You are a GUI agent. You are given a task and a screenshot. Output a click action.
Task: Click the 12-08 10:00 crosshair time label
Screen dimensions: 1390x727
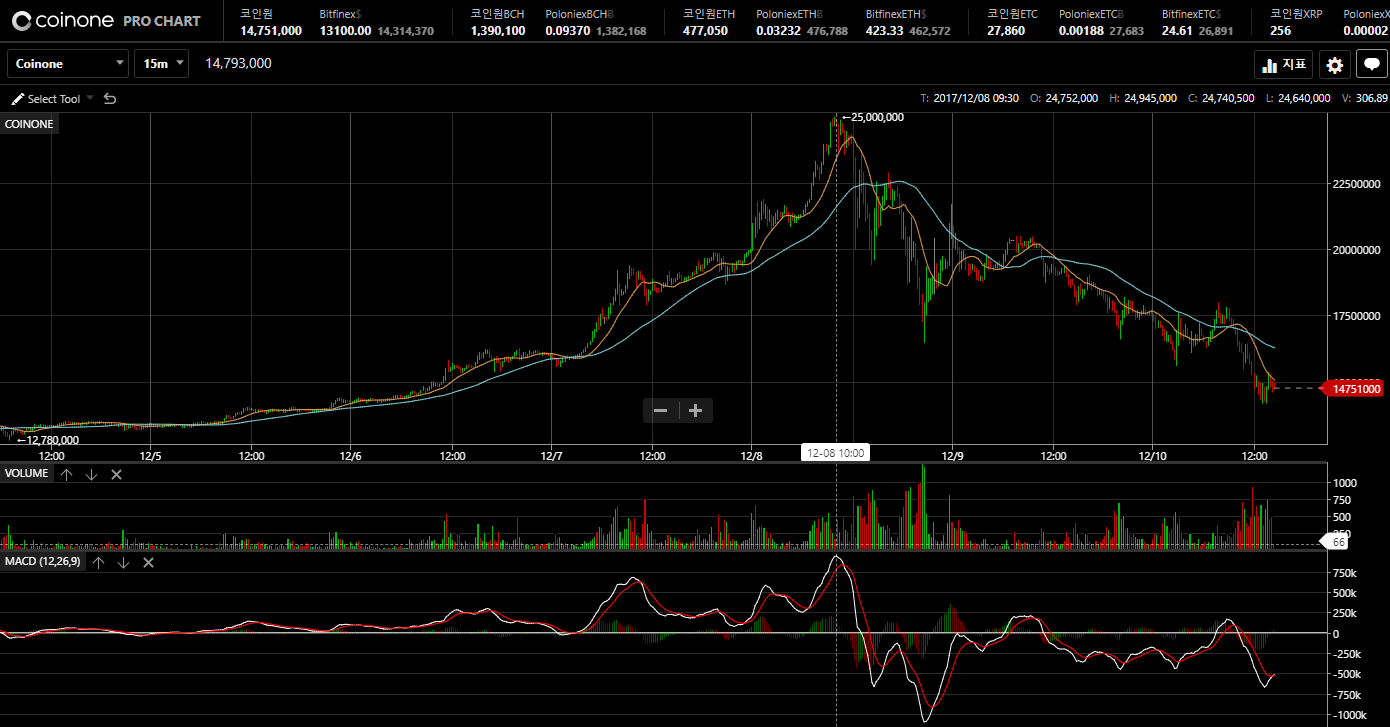pos(836,453)
